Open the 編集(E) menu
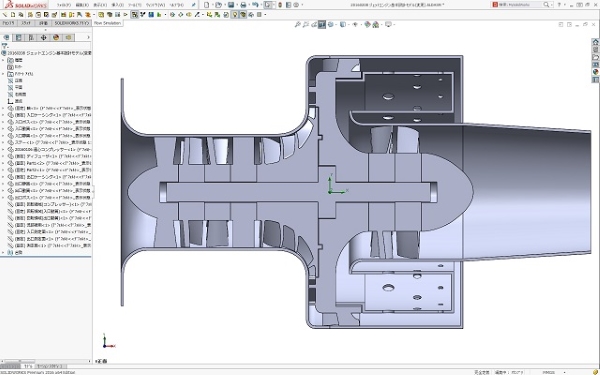Screen dimensions: 600x375 pyautogui.click(x=82, y=5)
